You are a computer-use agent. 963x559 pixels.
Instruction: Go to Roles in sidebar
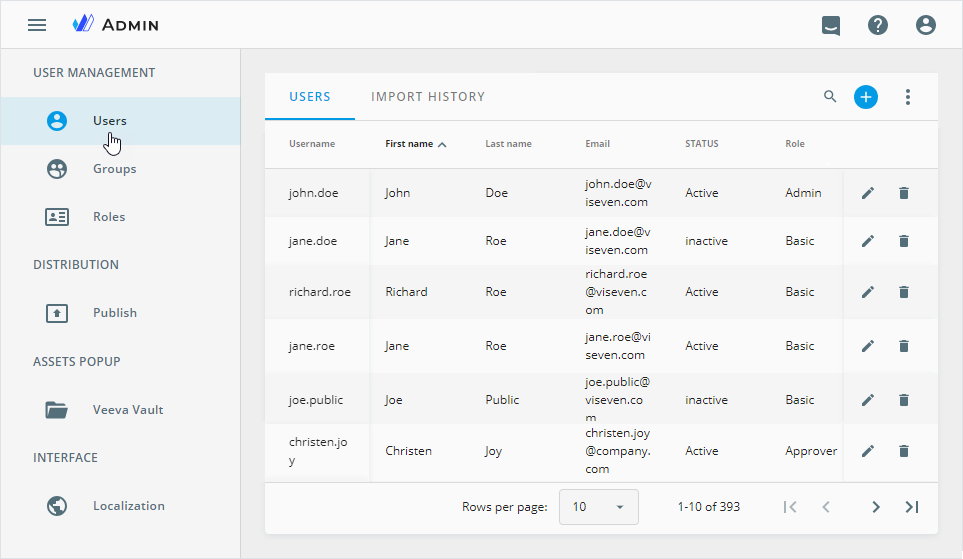pyautogui.click(x=109, y=217)
